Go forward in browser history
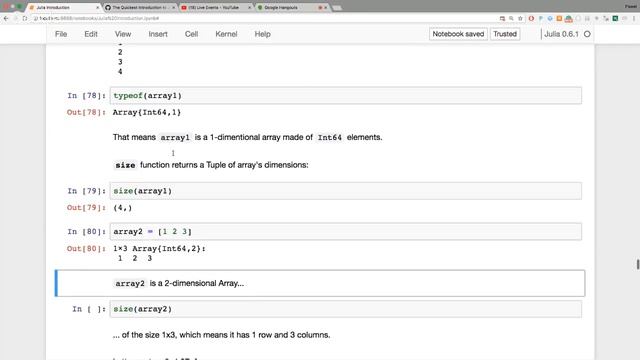The height and width of the screenshot is (360, 640). pyautogui.click(x=16, y=18)
